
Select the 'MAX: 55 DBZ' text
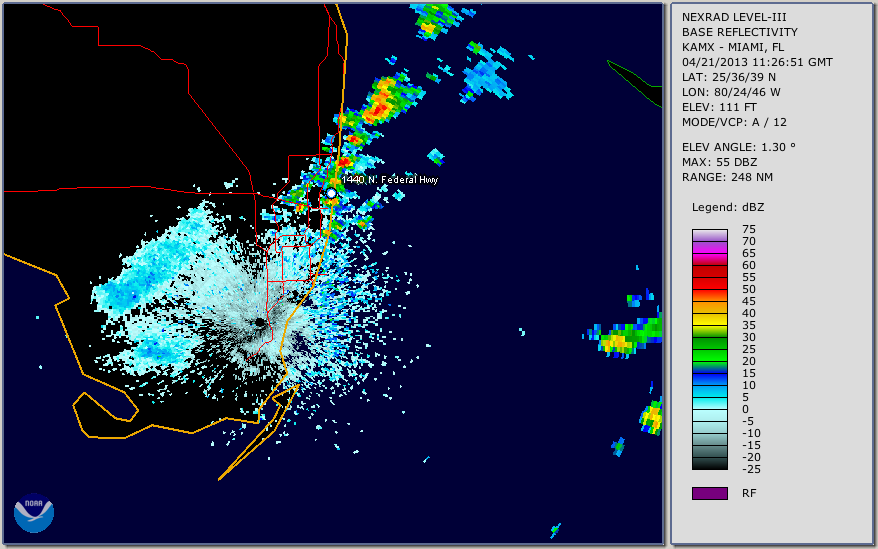pos(720,162)
